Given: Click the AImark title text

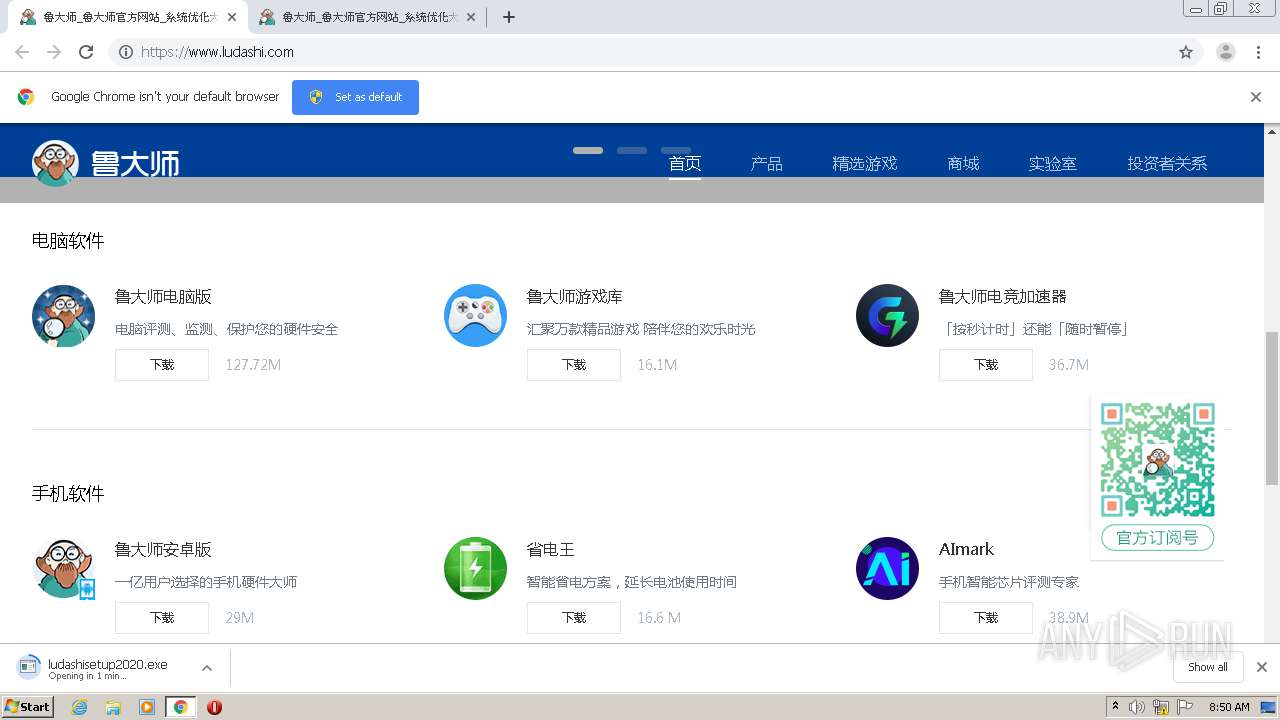Looking at the screenshot, I should pos(967,550).
